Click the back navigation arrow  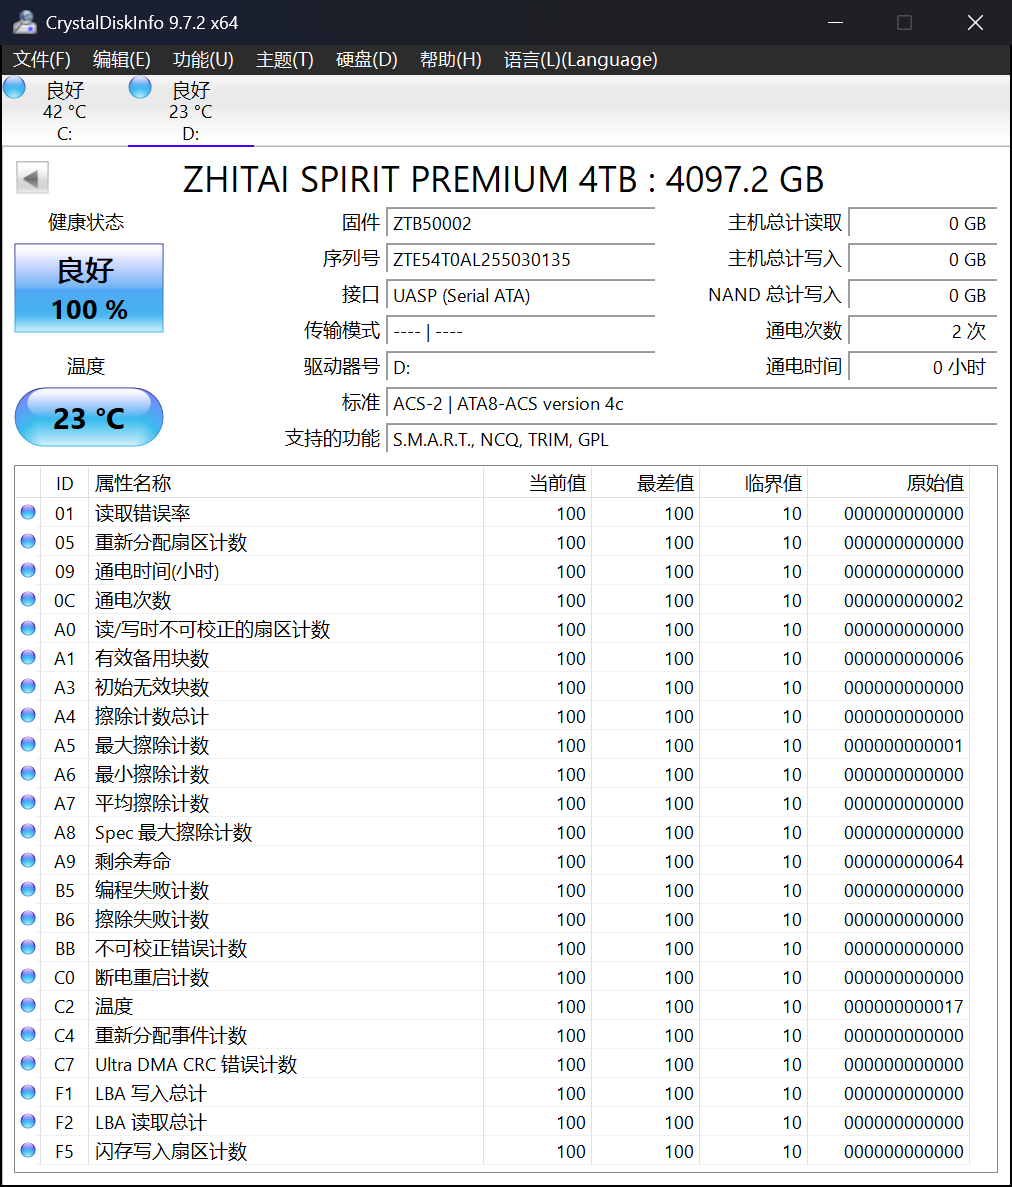coord(31,177)
